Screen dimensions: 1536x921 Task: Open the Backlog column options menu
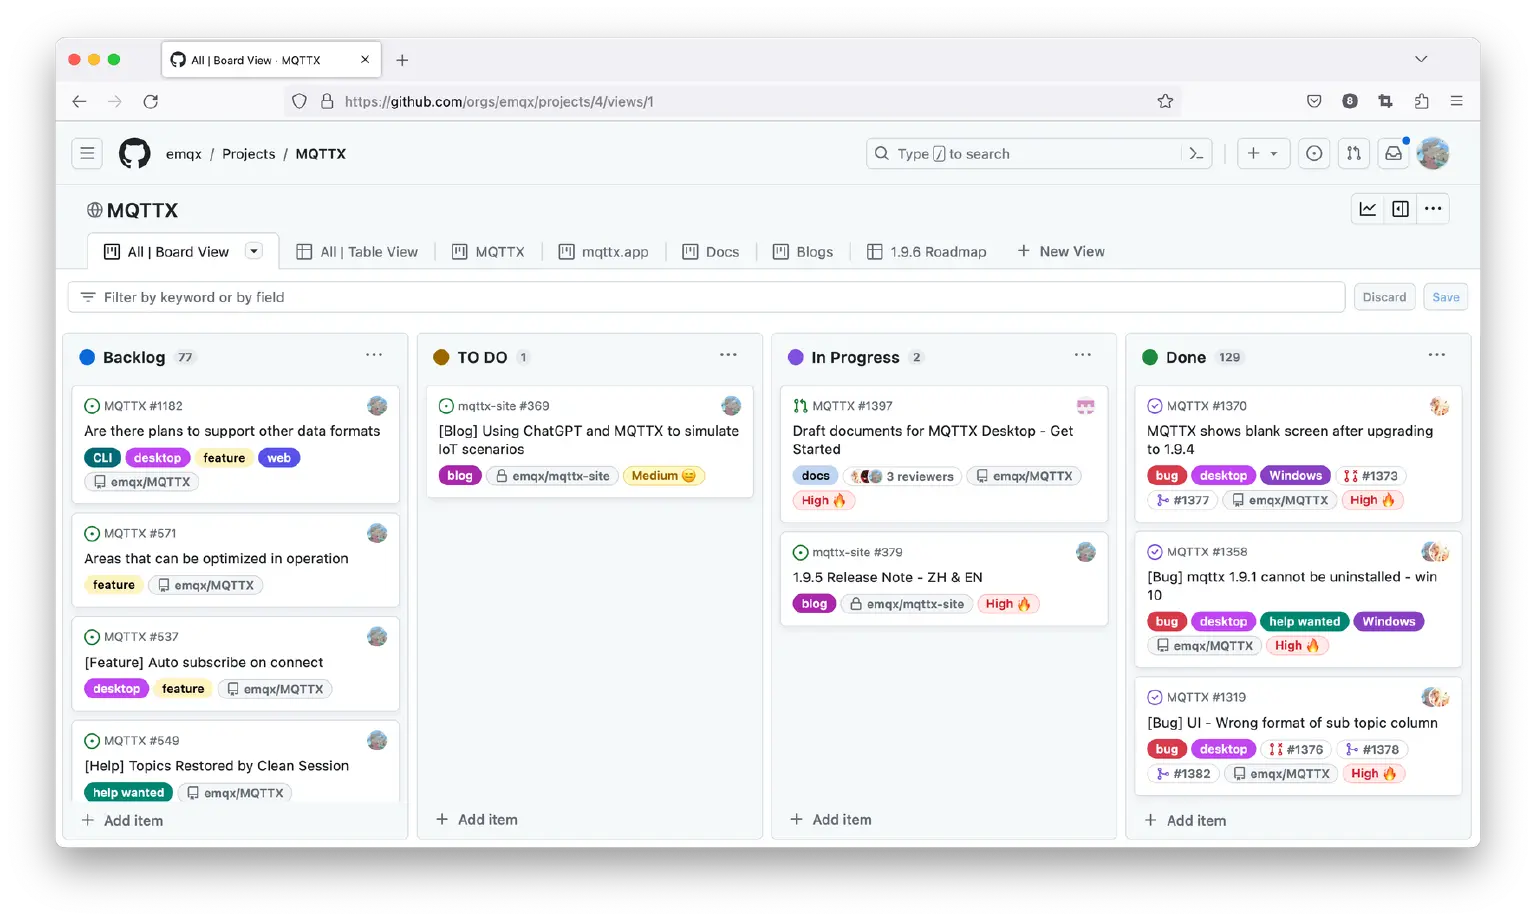(374, 355)
